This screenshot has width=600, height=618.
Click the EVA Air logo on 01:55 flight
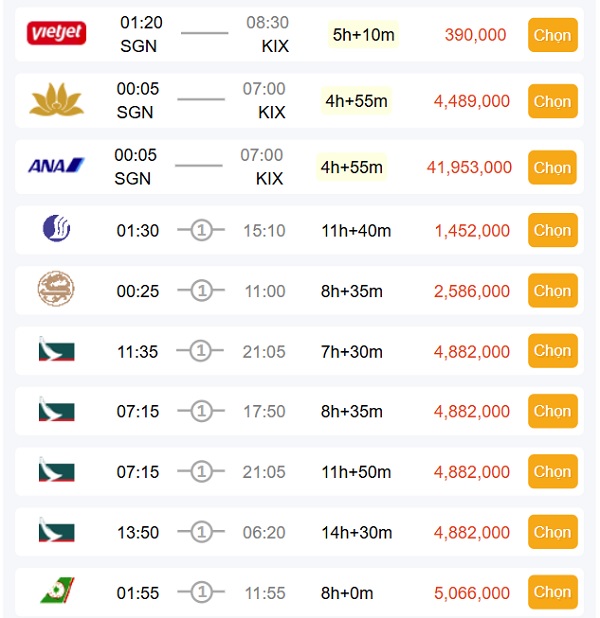click(x=56, y=592)
